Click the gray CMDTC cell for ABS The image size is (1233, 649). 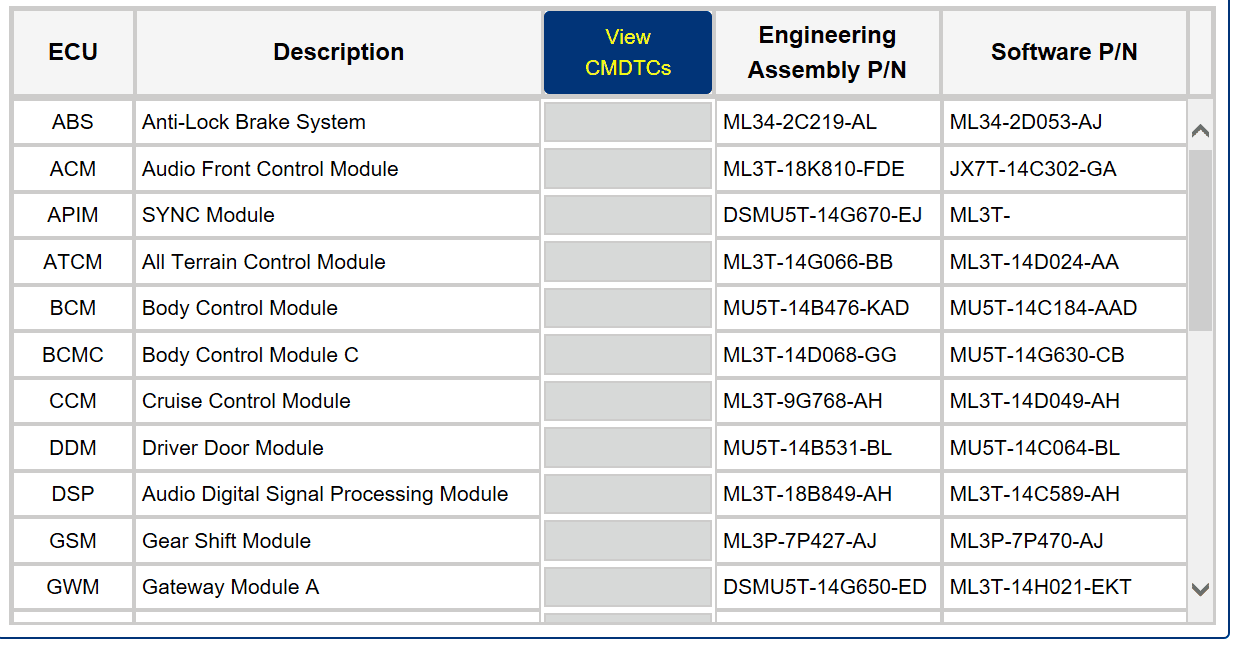coord(627,122)
